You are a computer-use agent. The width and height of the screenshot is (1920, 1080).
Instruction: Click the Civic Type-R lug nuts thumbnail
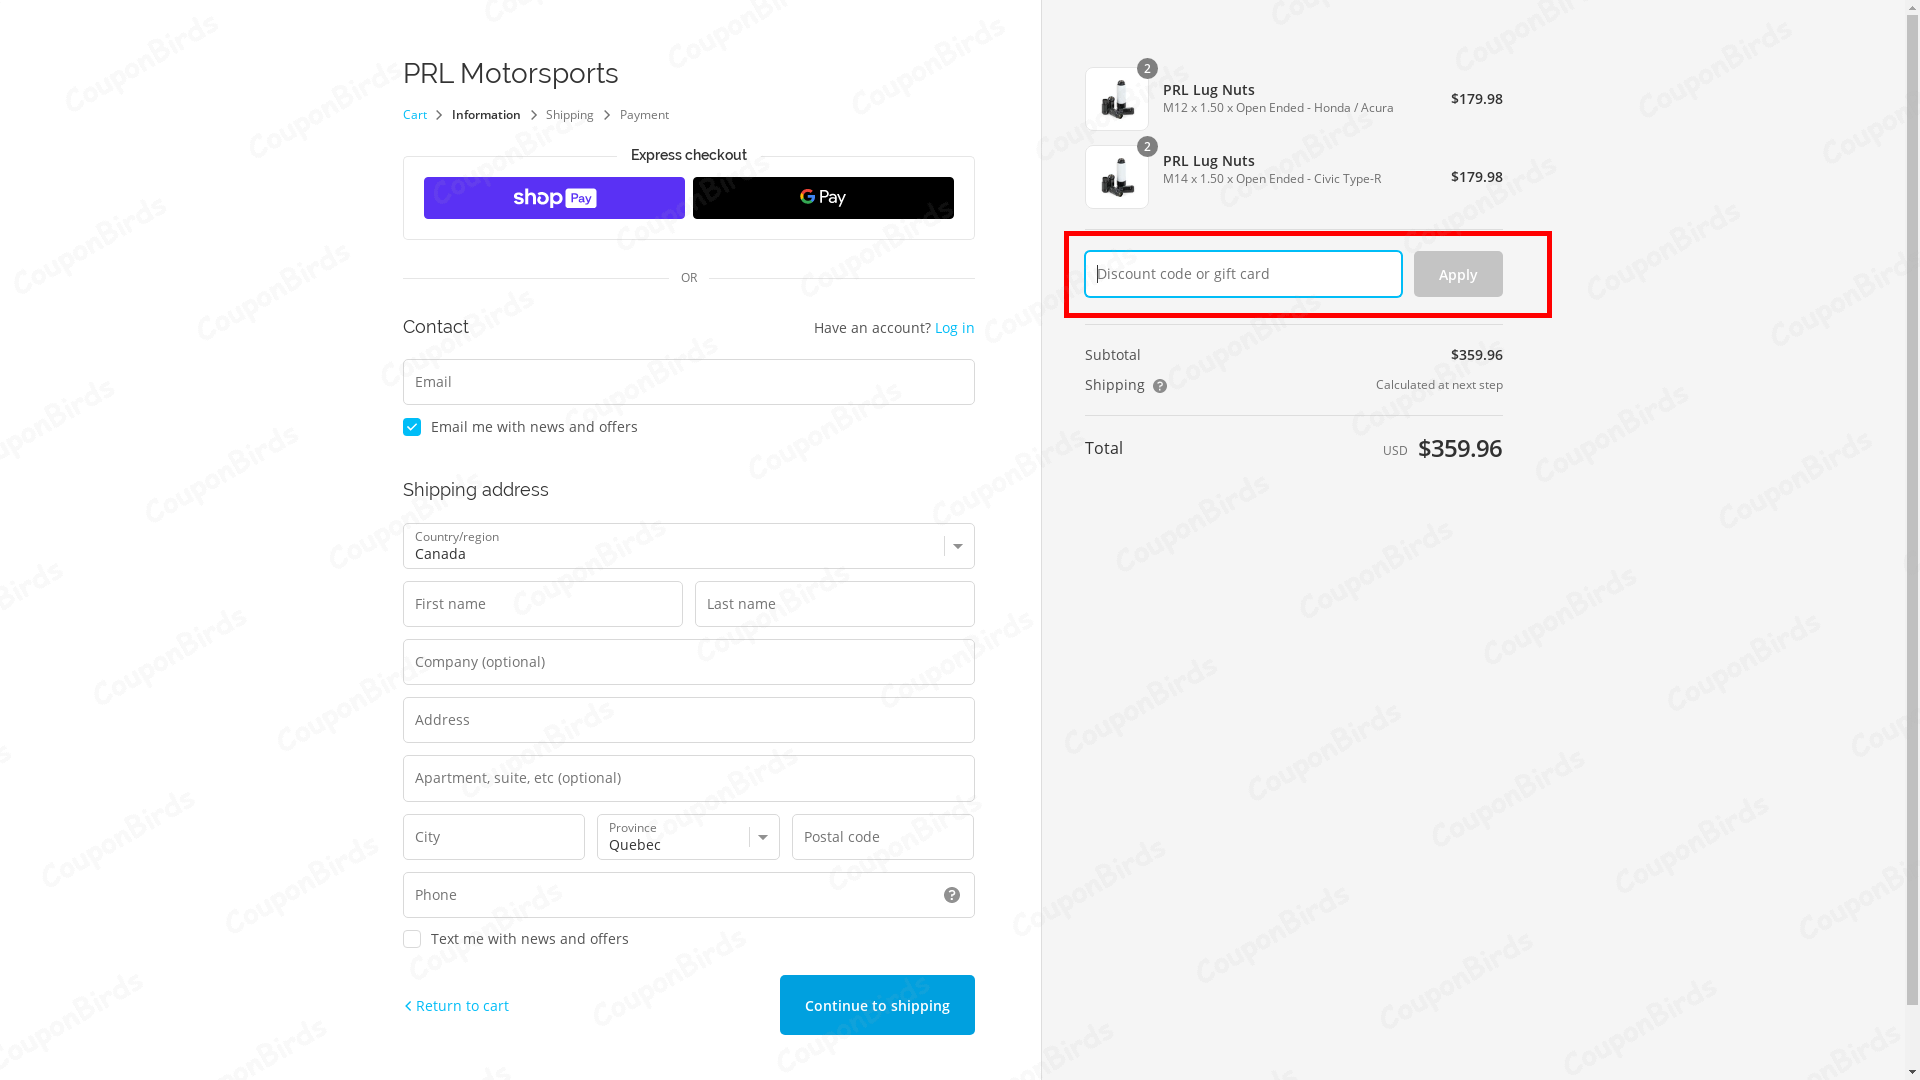tap(1116, 177)
